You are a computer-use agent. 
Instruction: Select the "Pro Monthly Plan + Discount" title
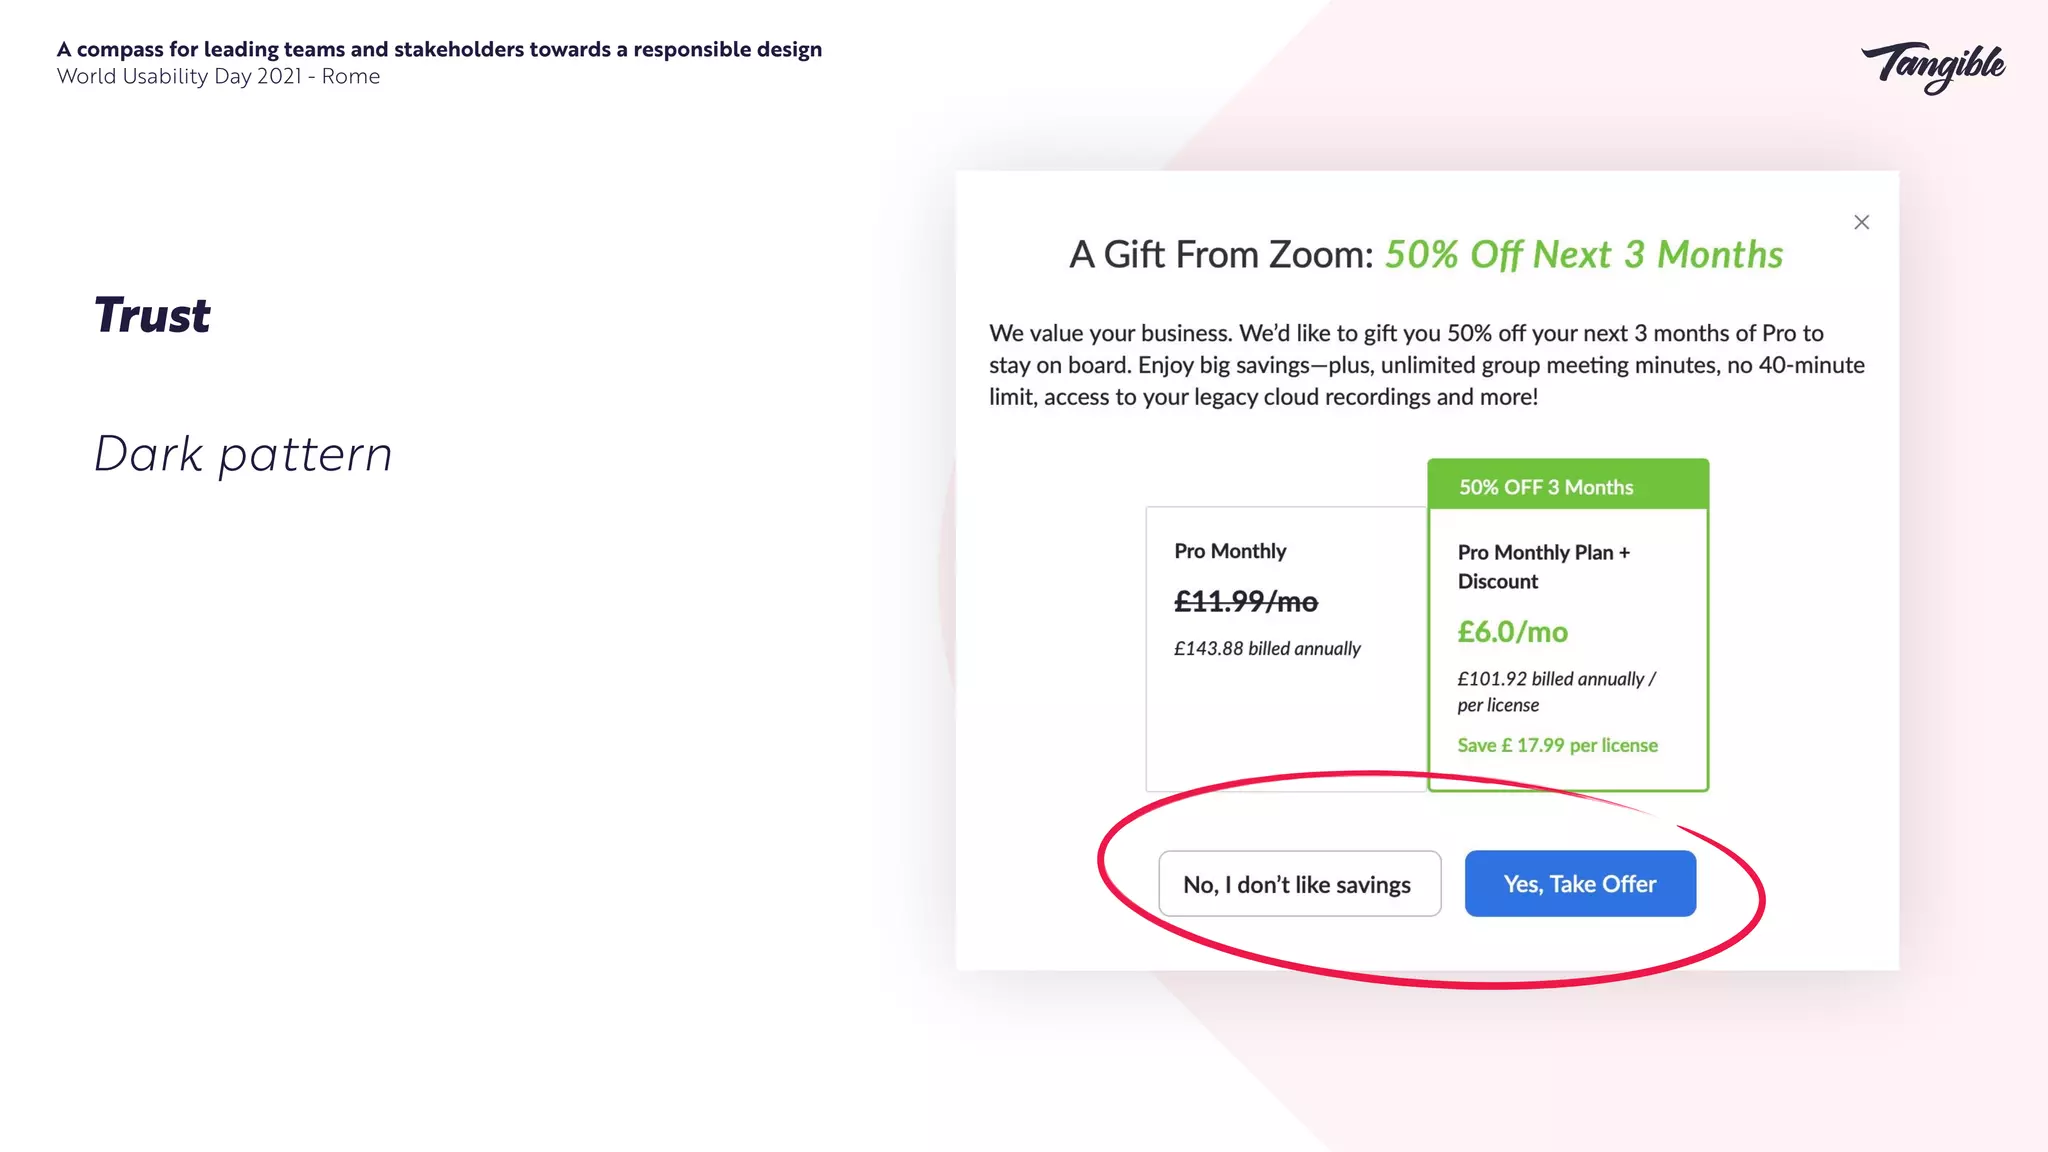[1543, 566]
